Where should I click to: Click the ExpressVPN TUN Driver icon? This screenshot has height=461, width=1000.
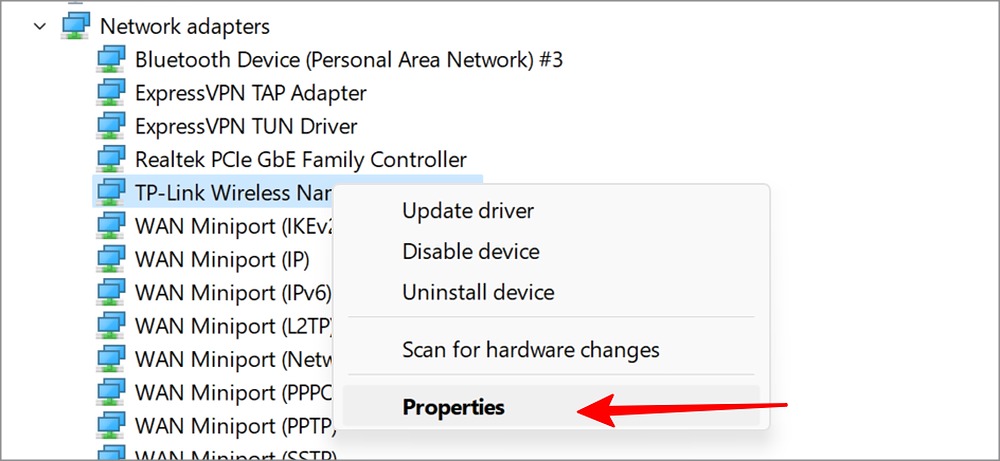point(109,126)
